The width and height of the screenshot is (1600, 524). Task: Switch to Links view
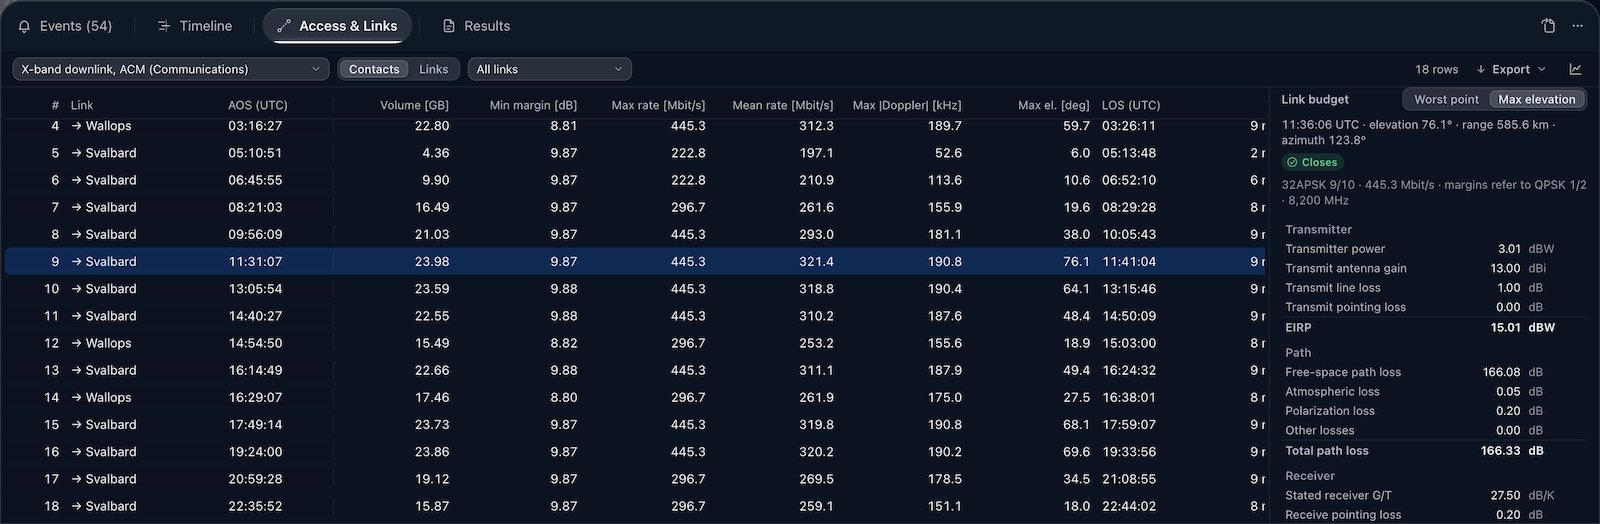(433, 69)
